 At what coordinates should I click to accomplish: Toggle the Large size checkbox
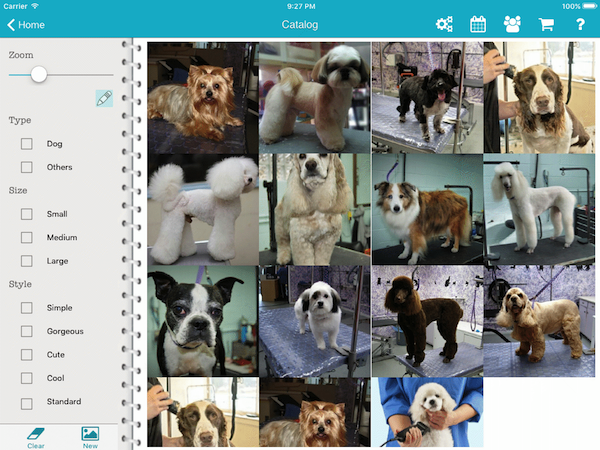[x=27, y=261]
